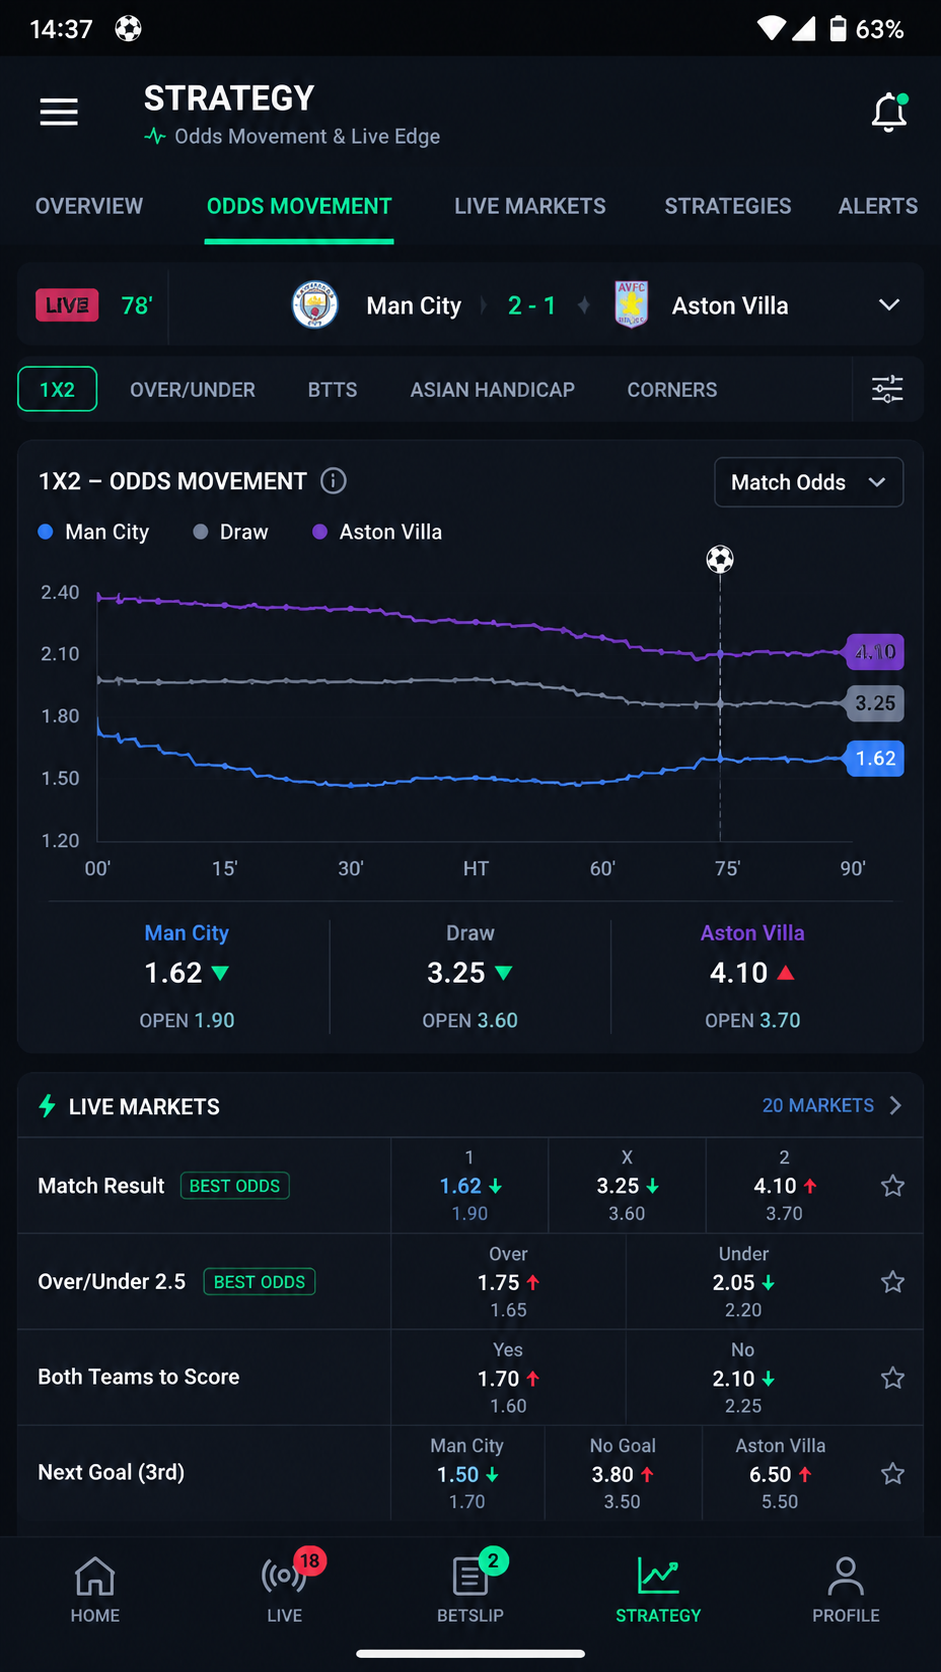Tap Match Result BEST ODDS badge
Screen dimensions: 941x1672
(235, 1186)
